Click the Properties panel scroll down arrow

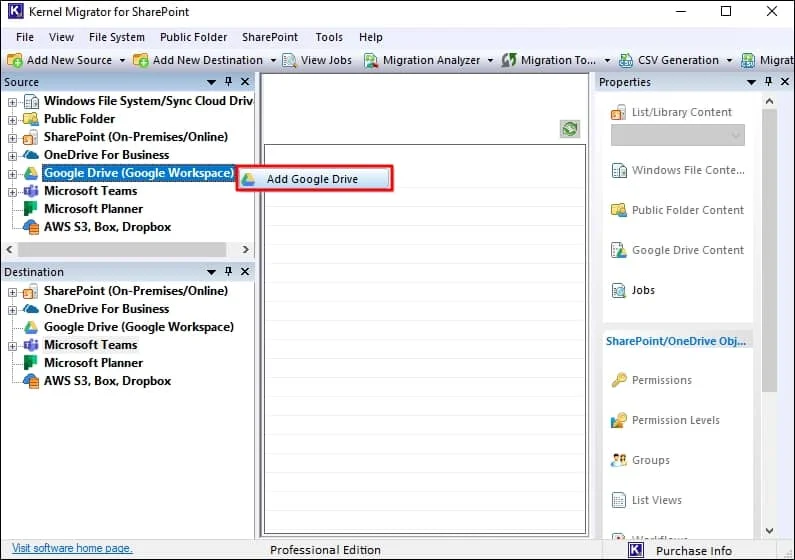tap(769, 531)
